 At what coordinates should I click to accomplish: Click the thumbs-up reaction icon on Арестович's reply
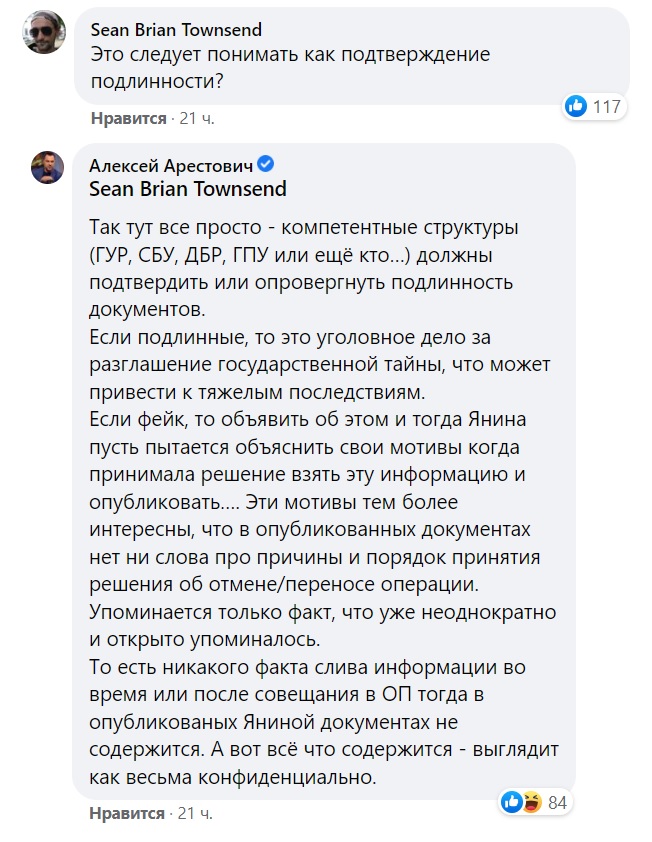(510, 801)
